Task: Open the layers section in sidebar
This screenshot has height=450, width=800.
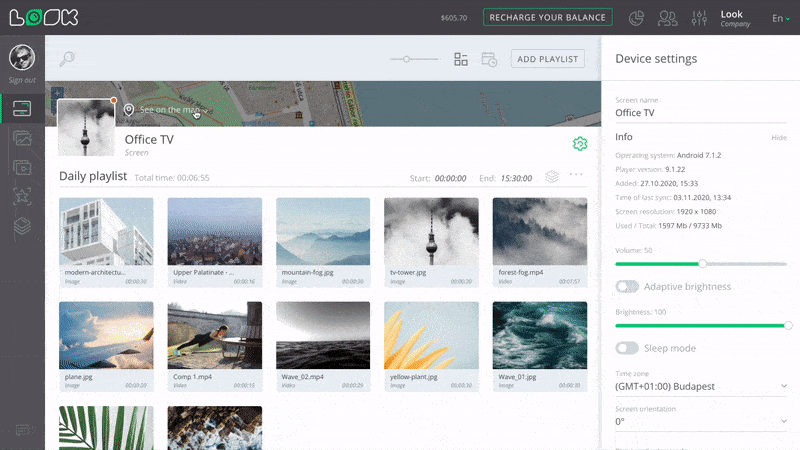Action: [22, 226]
